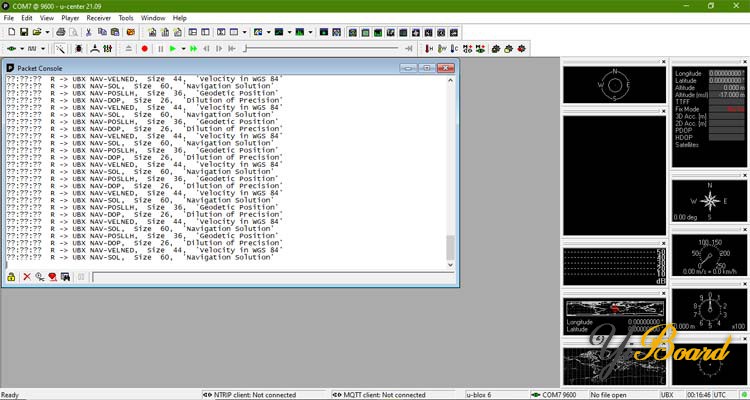Click the red Record button in player toolbar

pyautogui.click(x=145, y=48)
